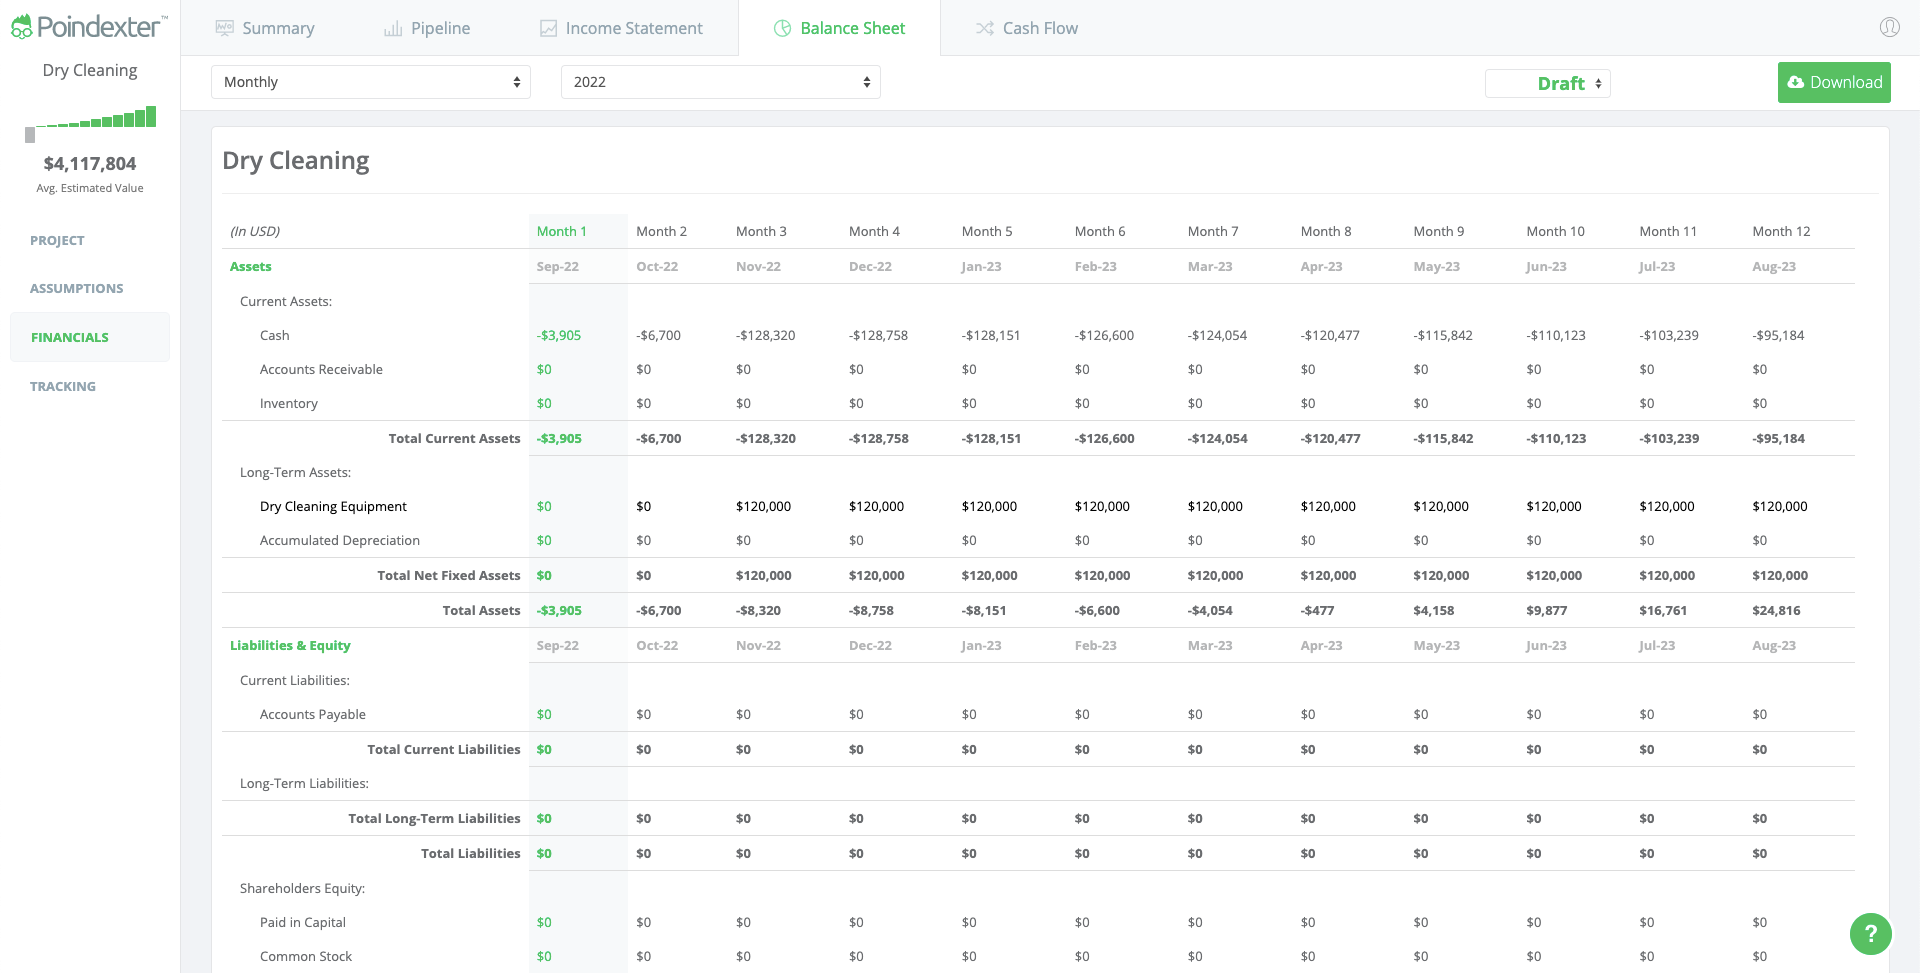Click the Pipeline bar chart icon
This screenshot has height=973, width=1920.
tap(393, 28)
